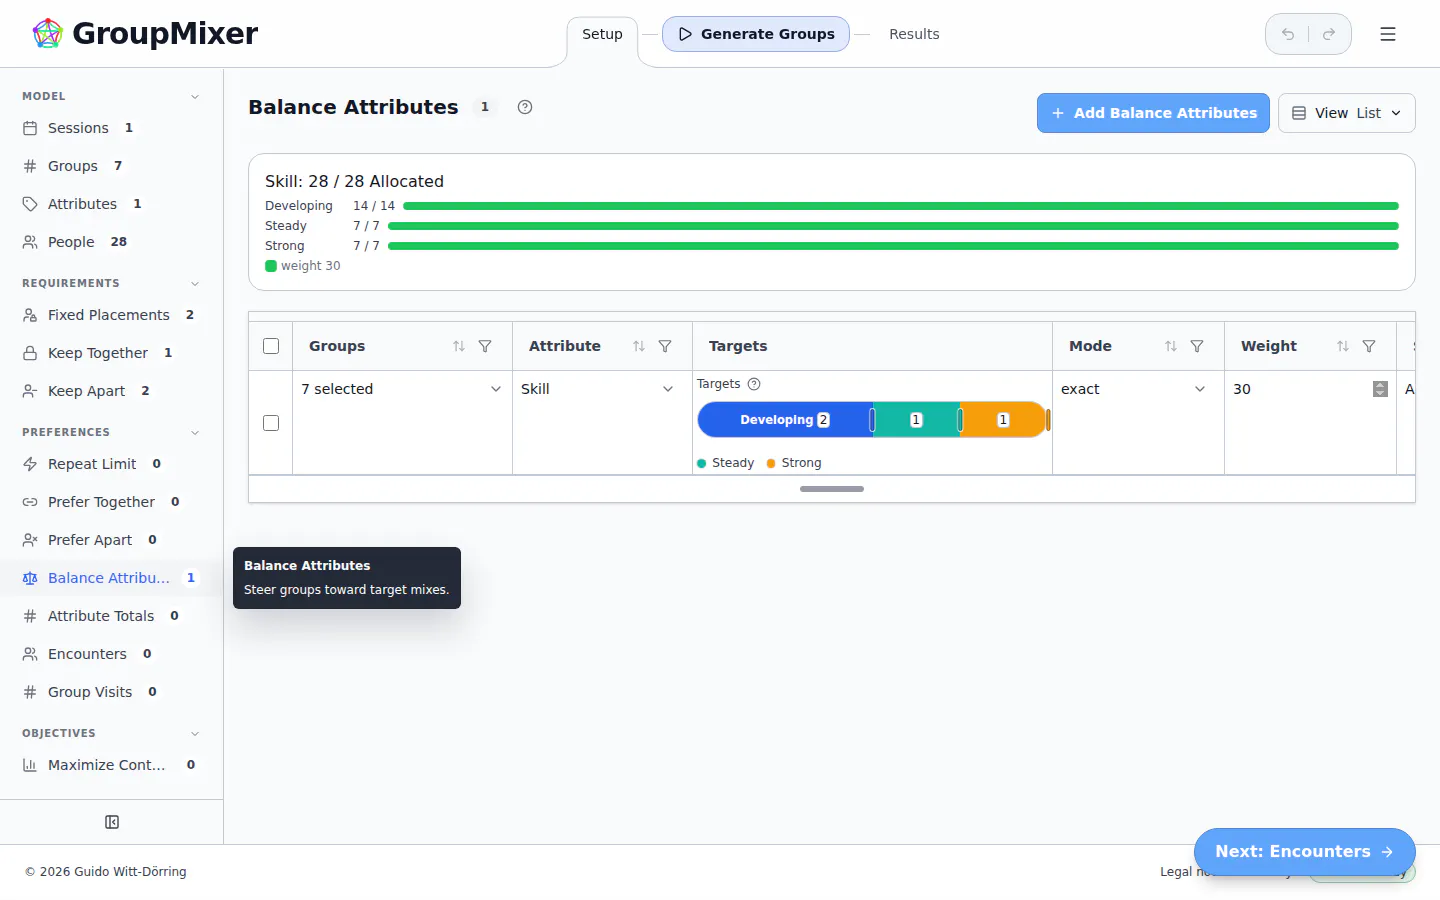The image size is (1440, 900).
Task: Sort the Attribute column
Action: pos(639,346)
